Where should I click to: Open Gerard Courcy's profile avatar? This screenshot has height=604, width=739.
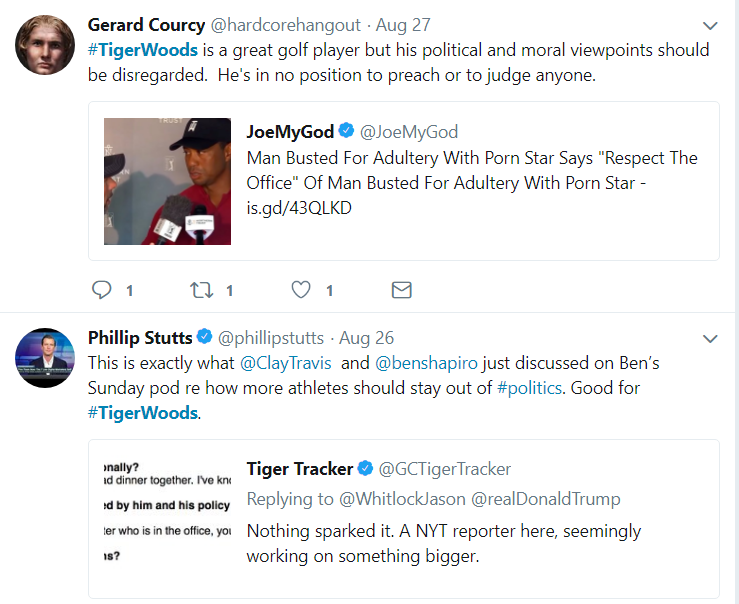point(45,45)
